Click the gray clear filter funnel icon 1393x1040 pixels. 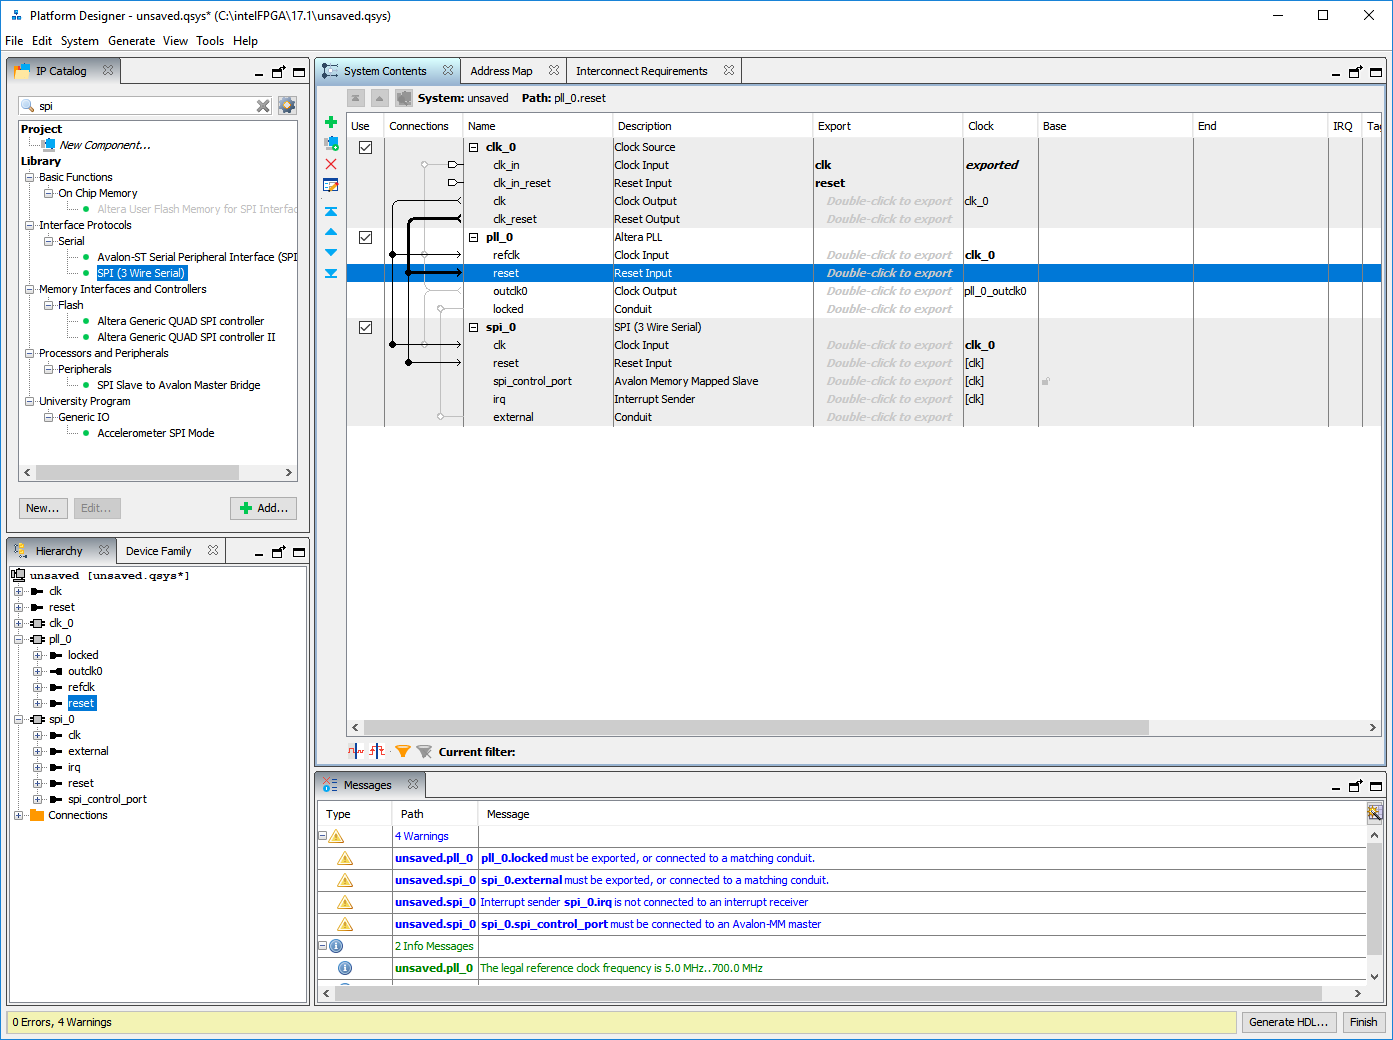(424, 751)
